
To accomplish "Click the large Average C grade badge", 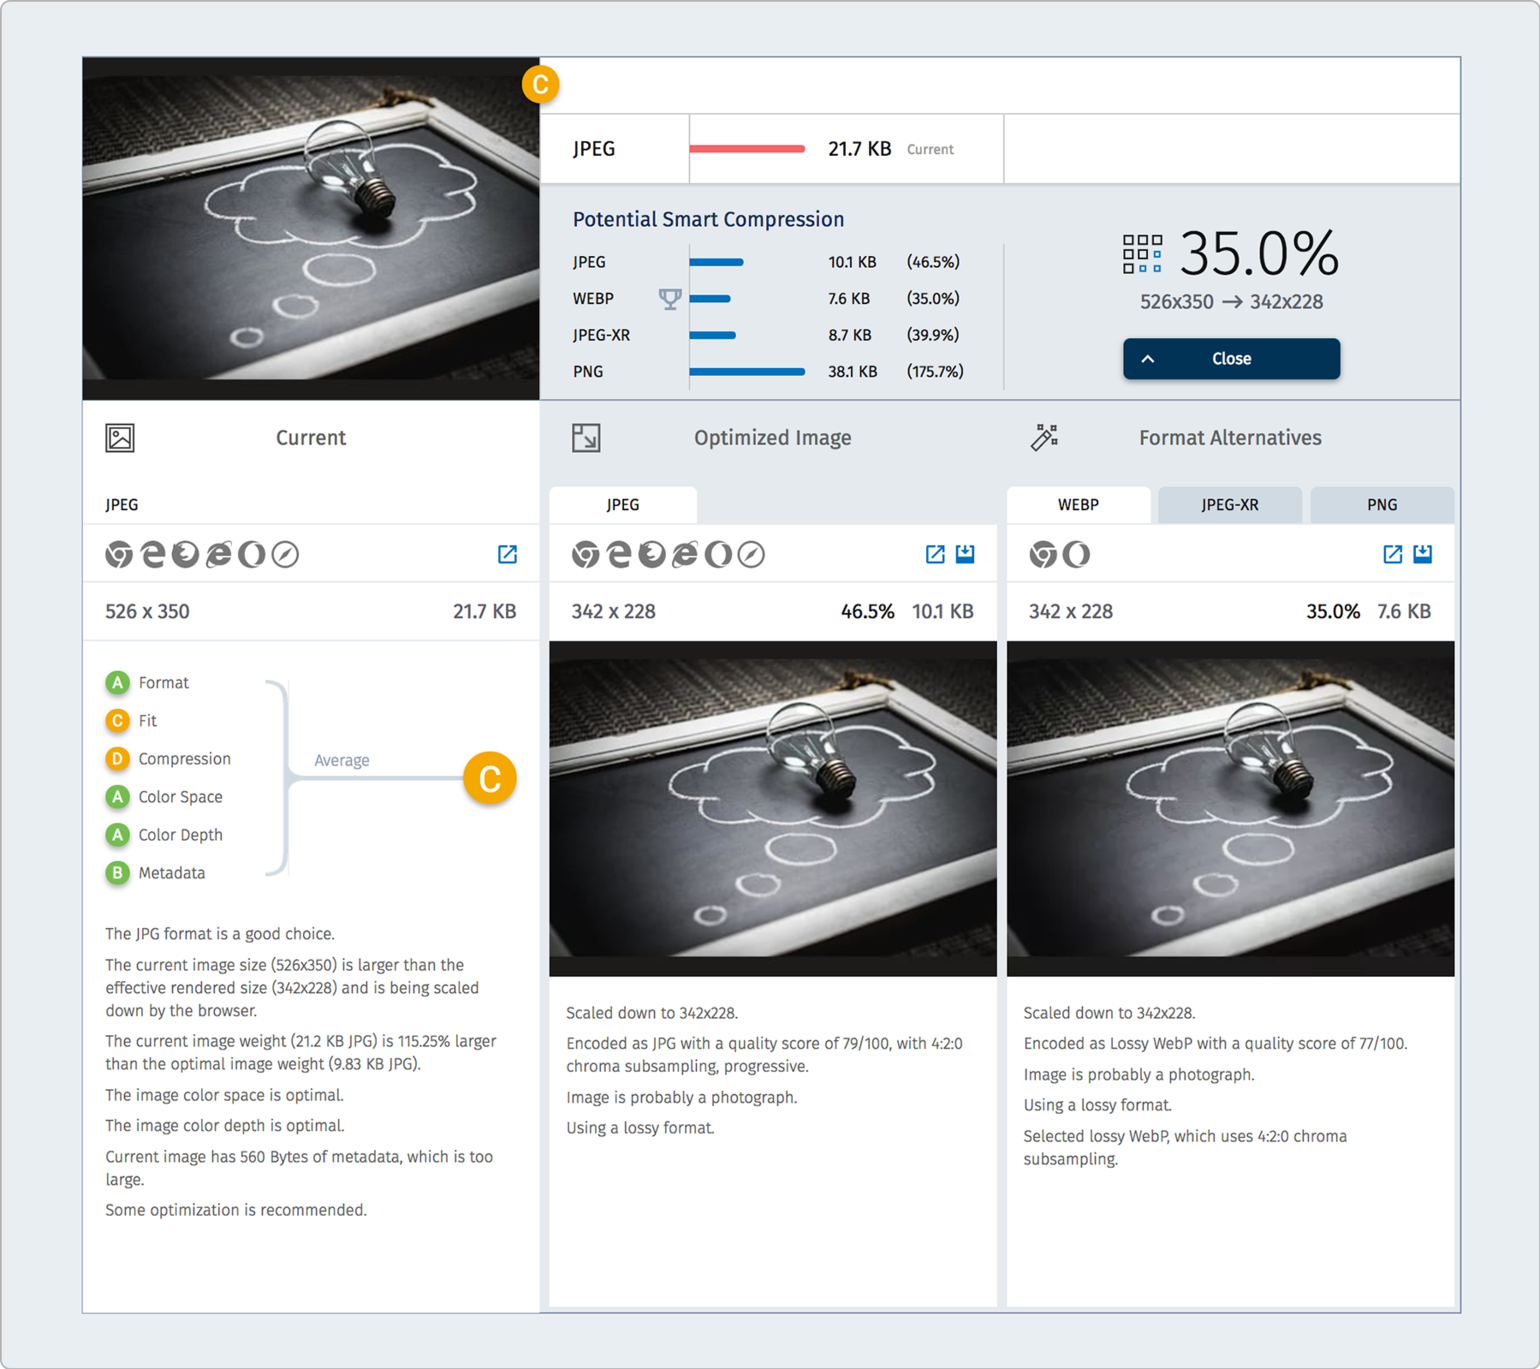I will (490, 779).
